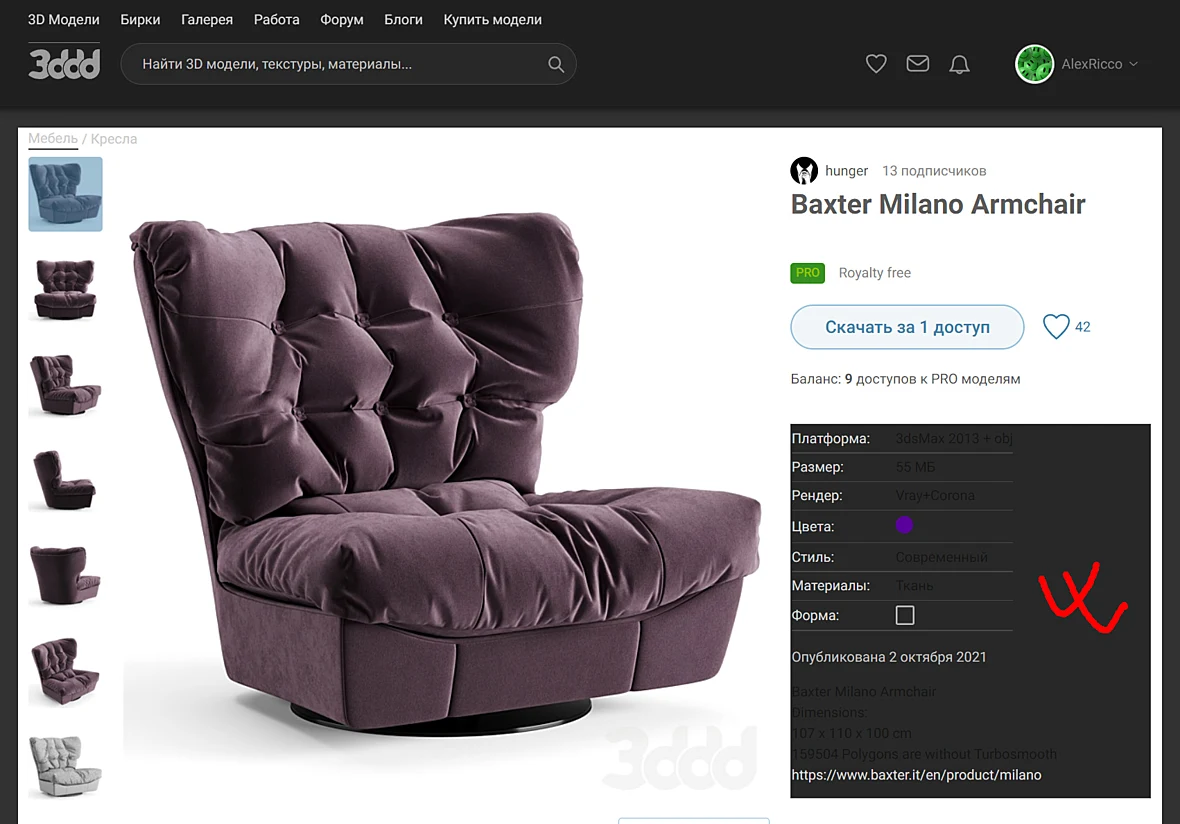Expand AlexRicco account dropdown arrow
Viewport: 1180px width, 824px height.
pos(1133,64)
